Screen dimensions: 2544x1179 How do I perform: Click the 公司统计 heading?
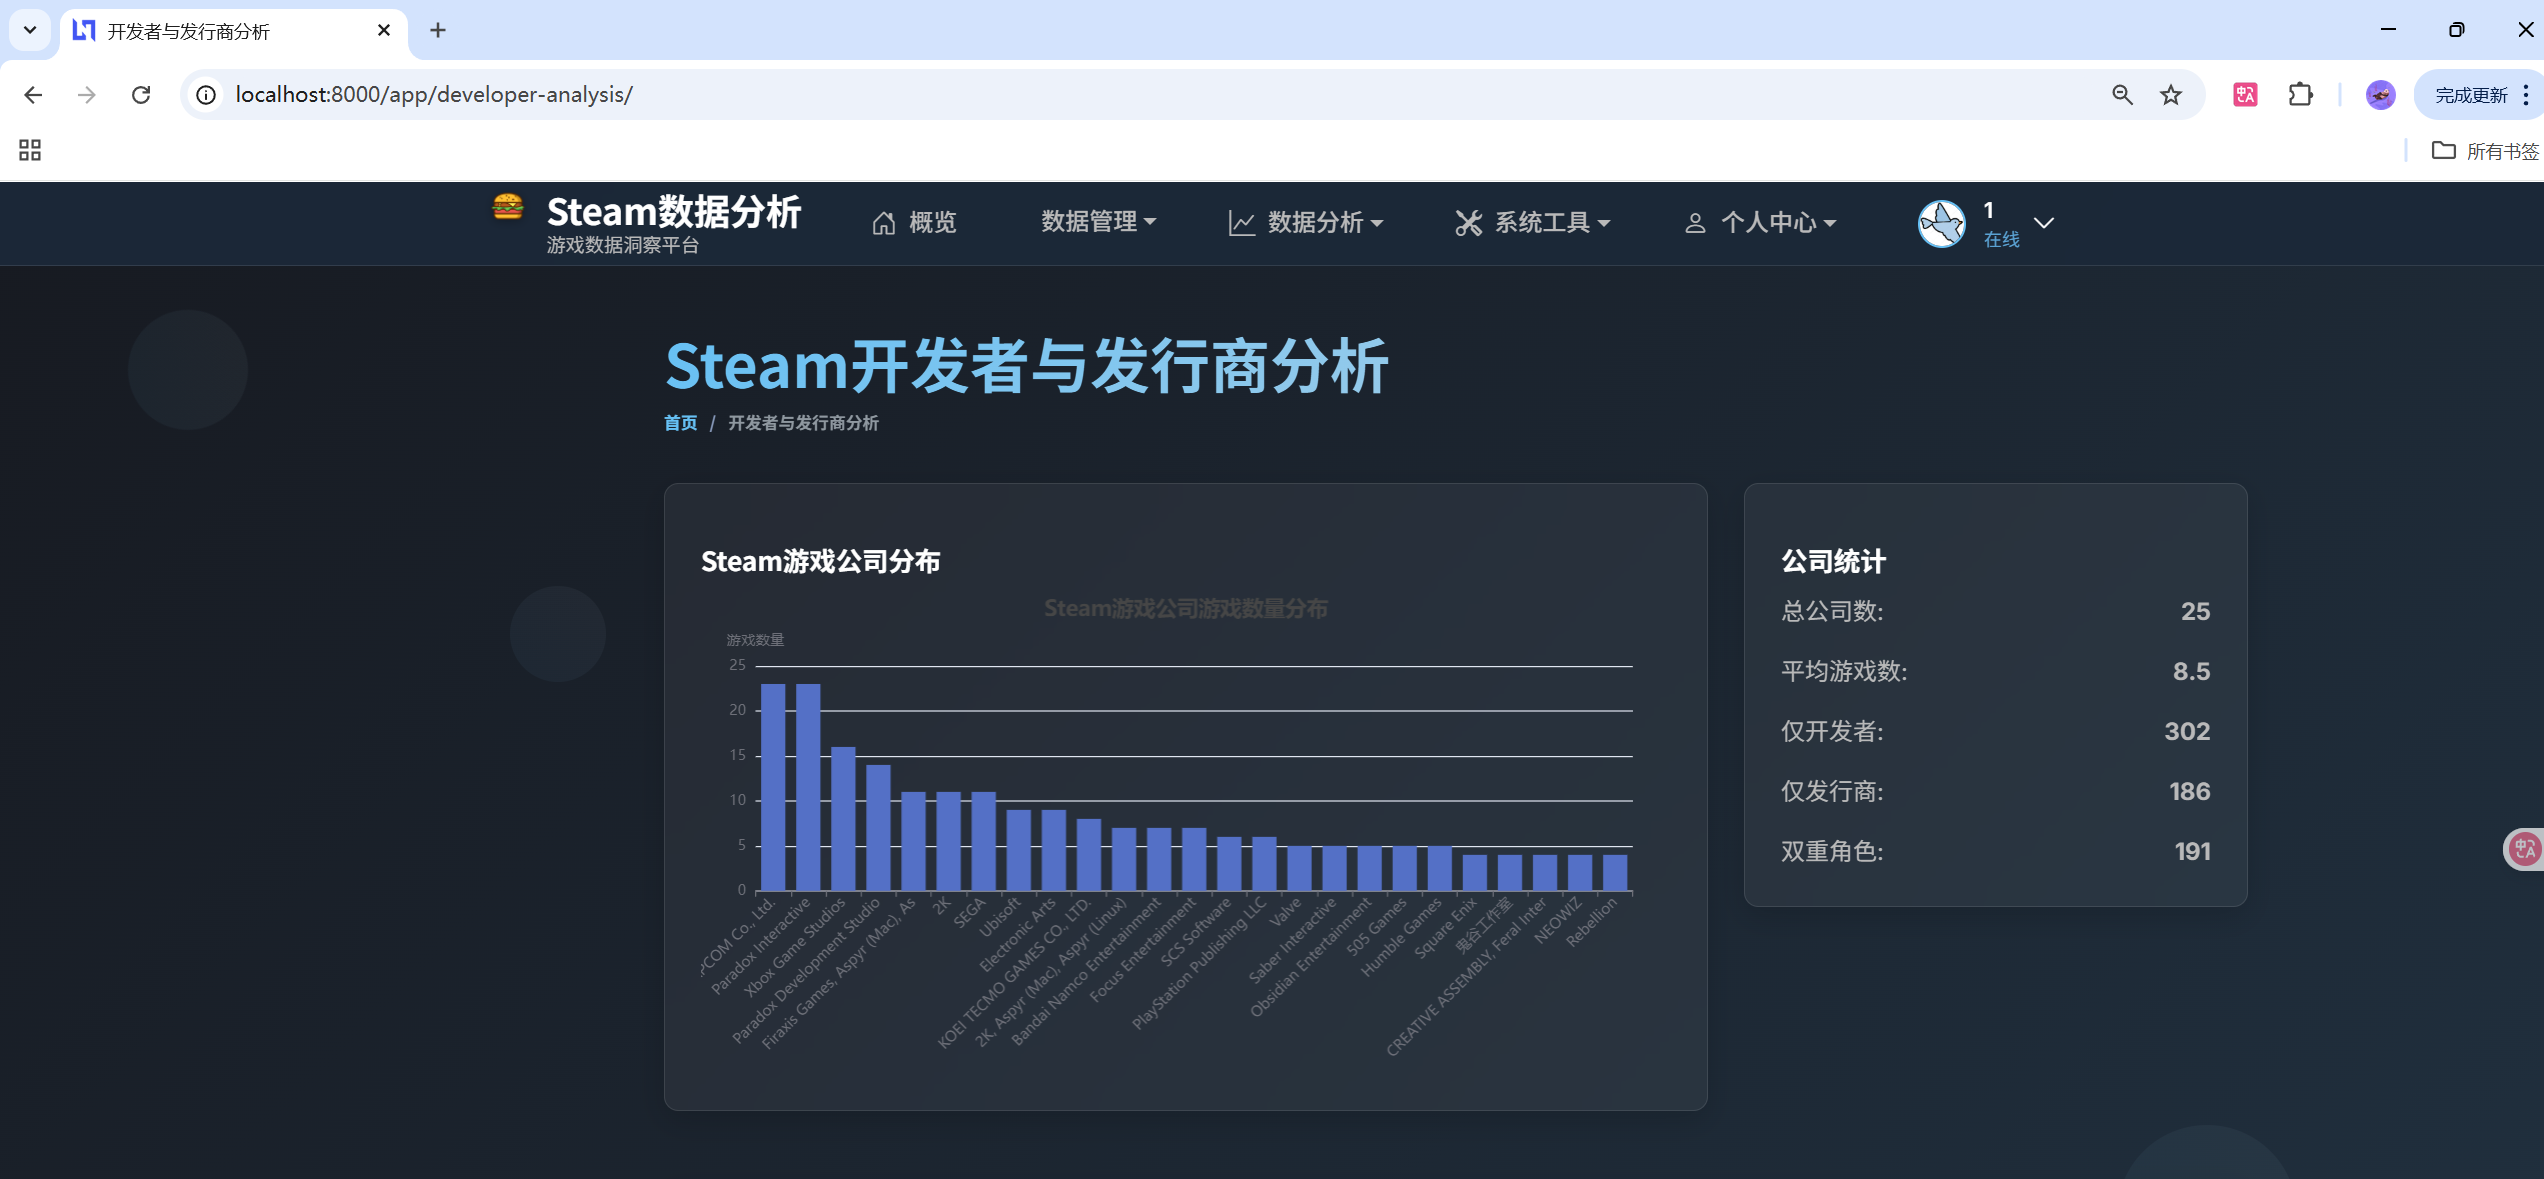[1833, 561]
